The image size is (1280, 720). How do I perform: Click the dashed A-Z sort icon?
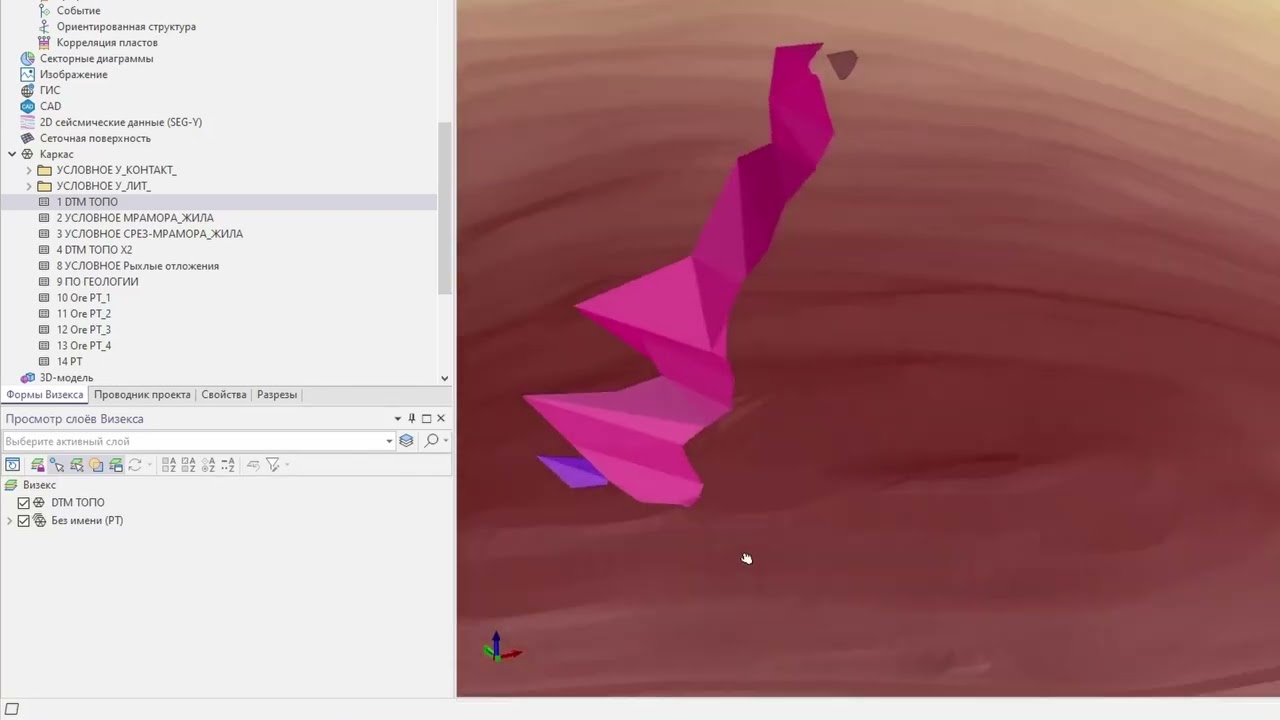tap(228, 465)
